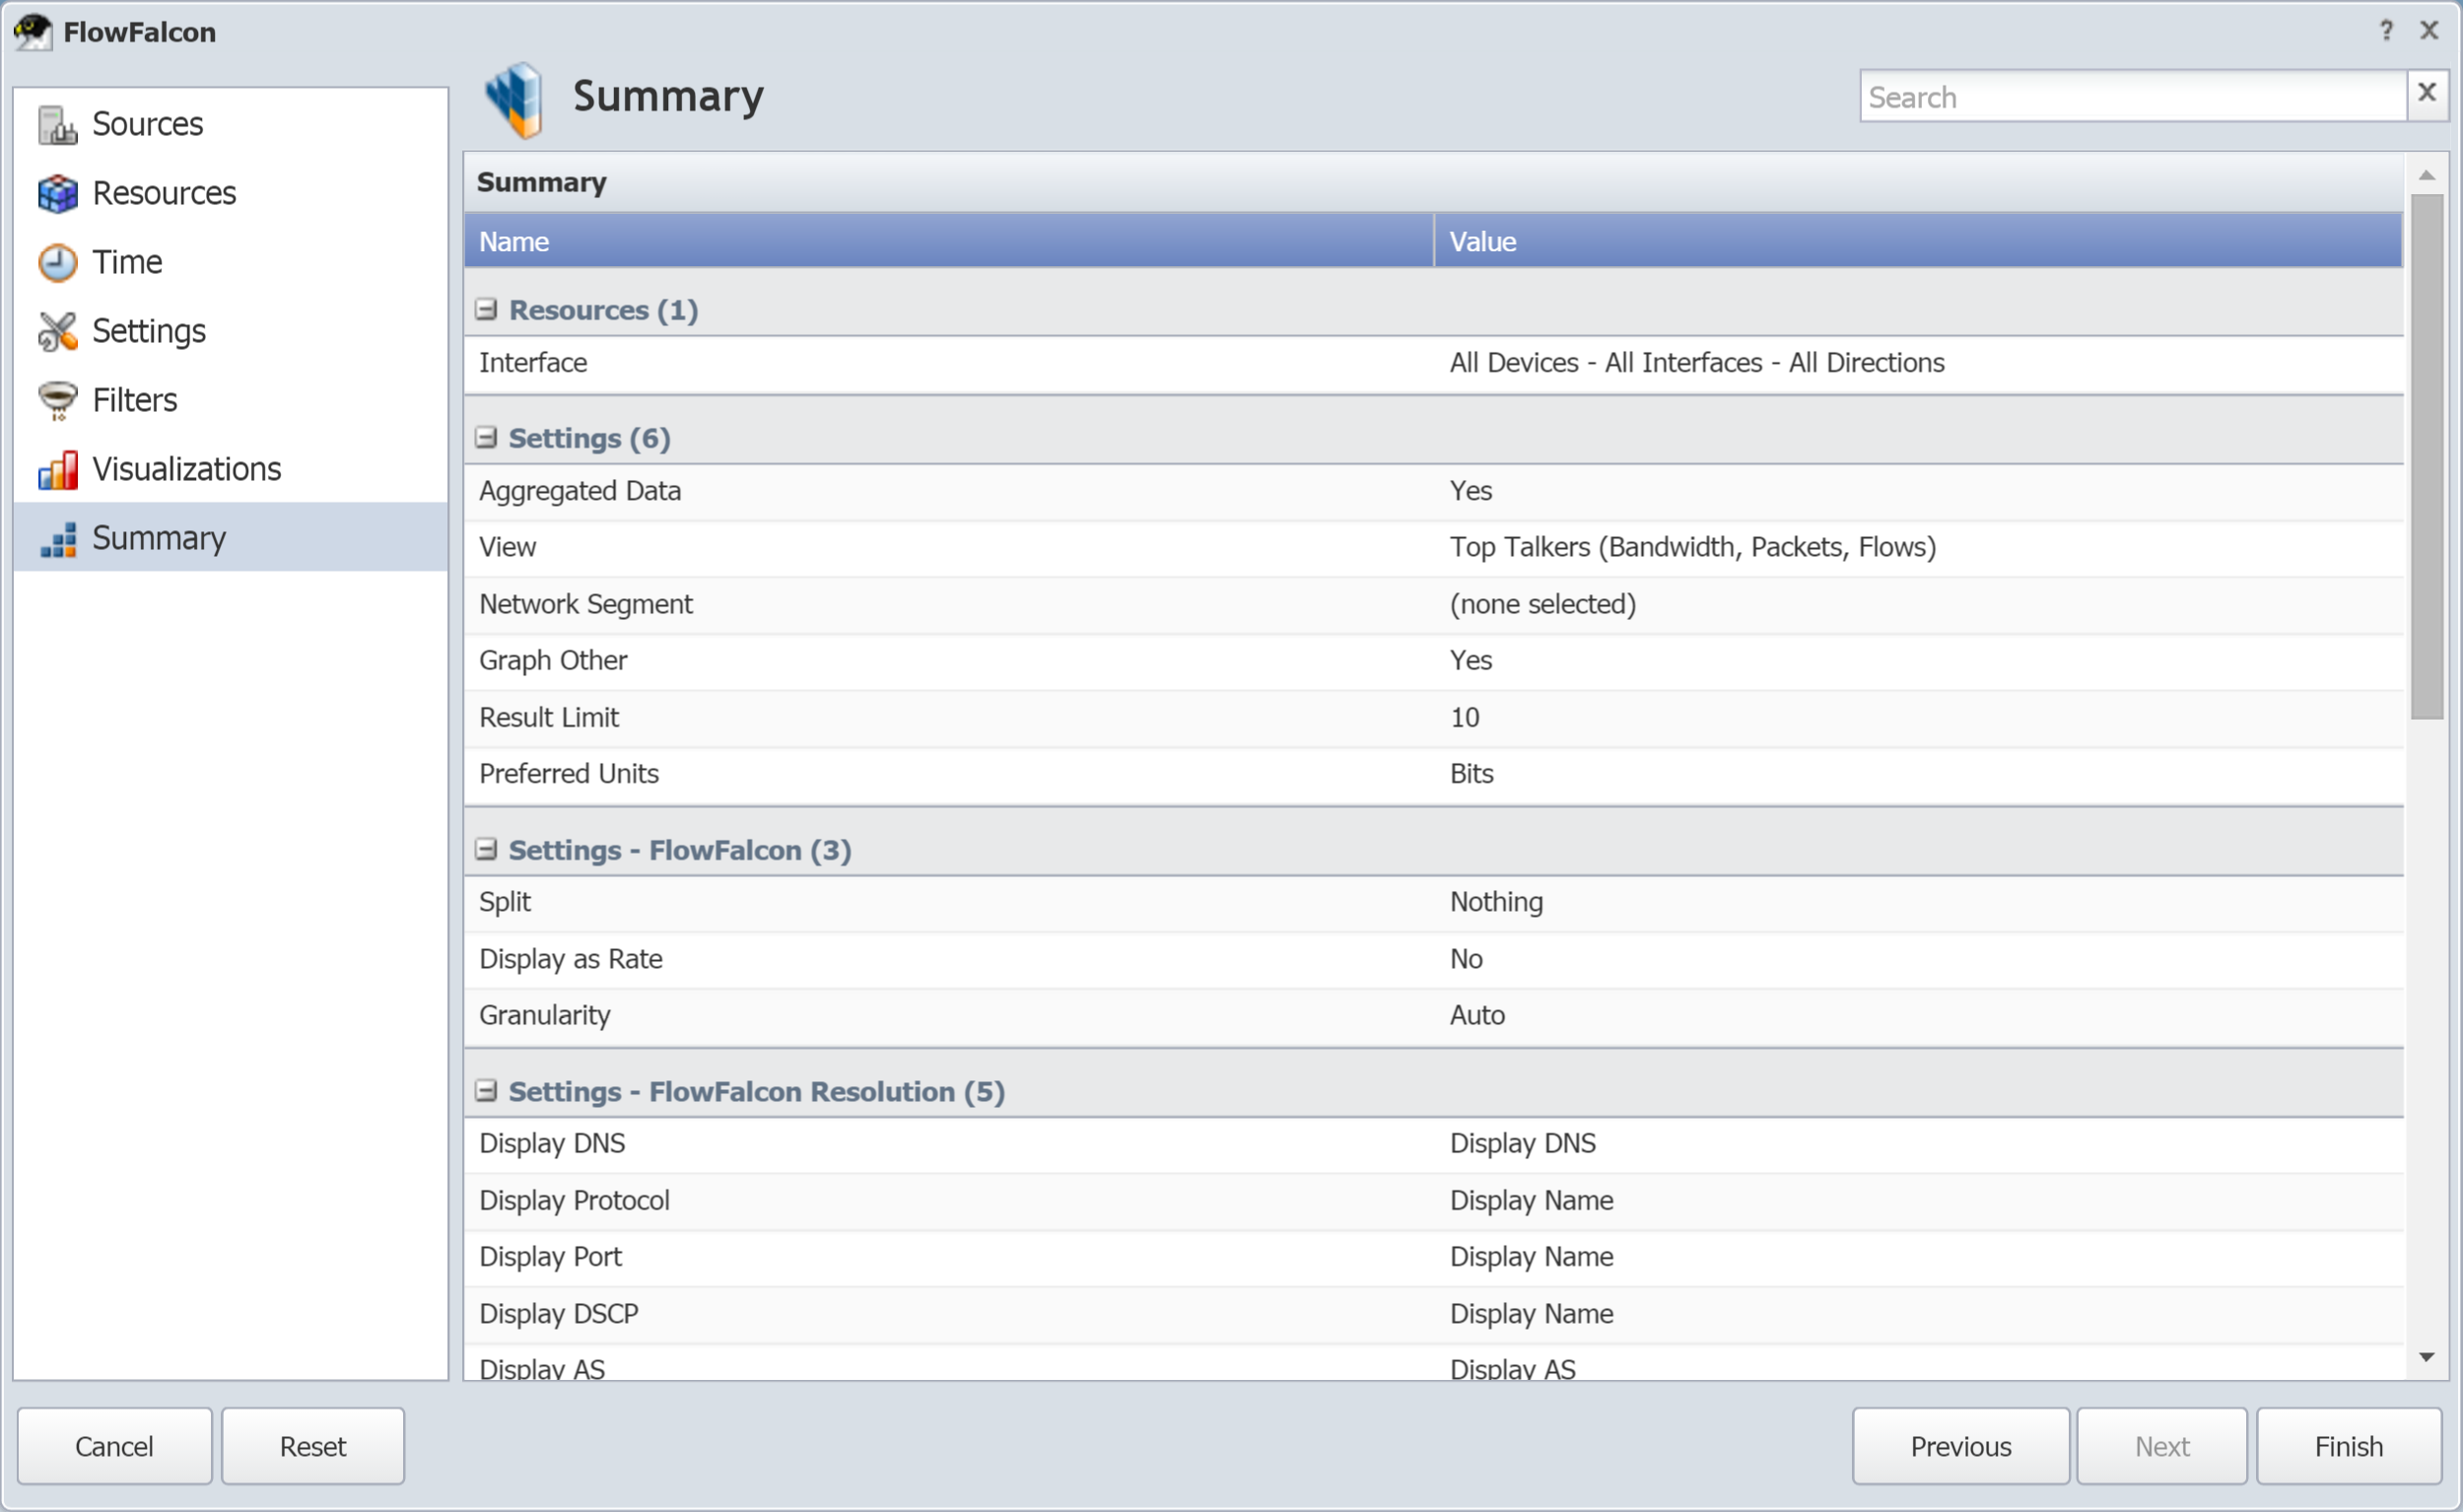Viewport: 2463px width, 1512px height.
Task: Click the 'Auto' granularity value
Action: (x=1477, y=1016)
